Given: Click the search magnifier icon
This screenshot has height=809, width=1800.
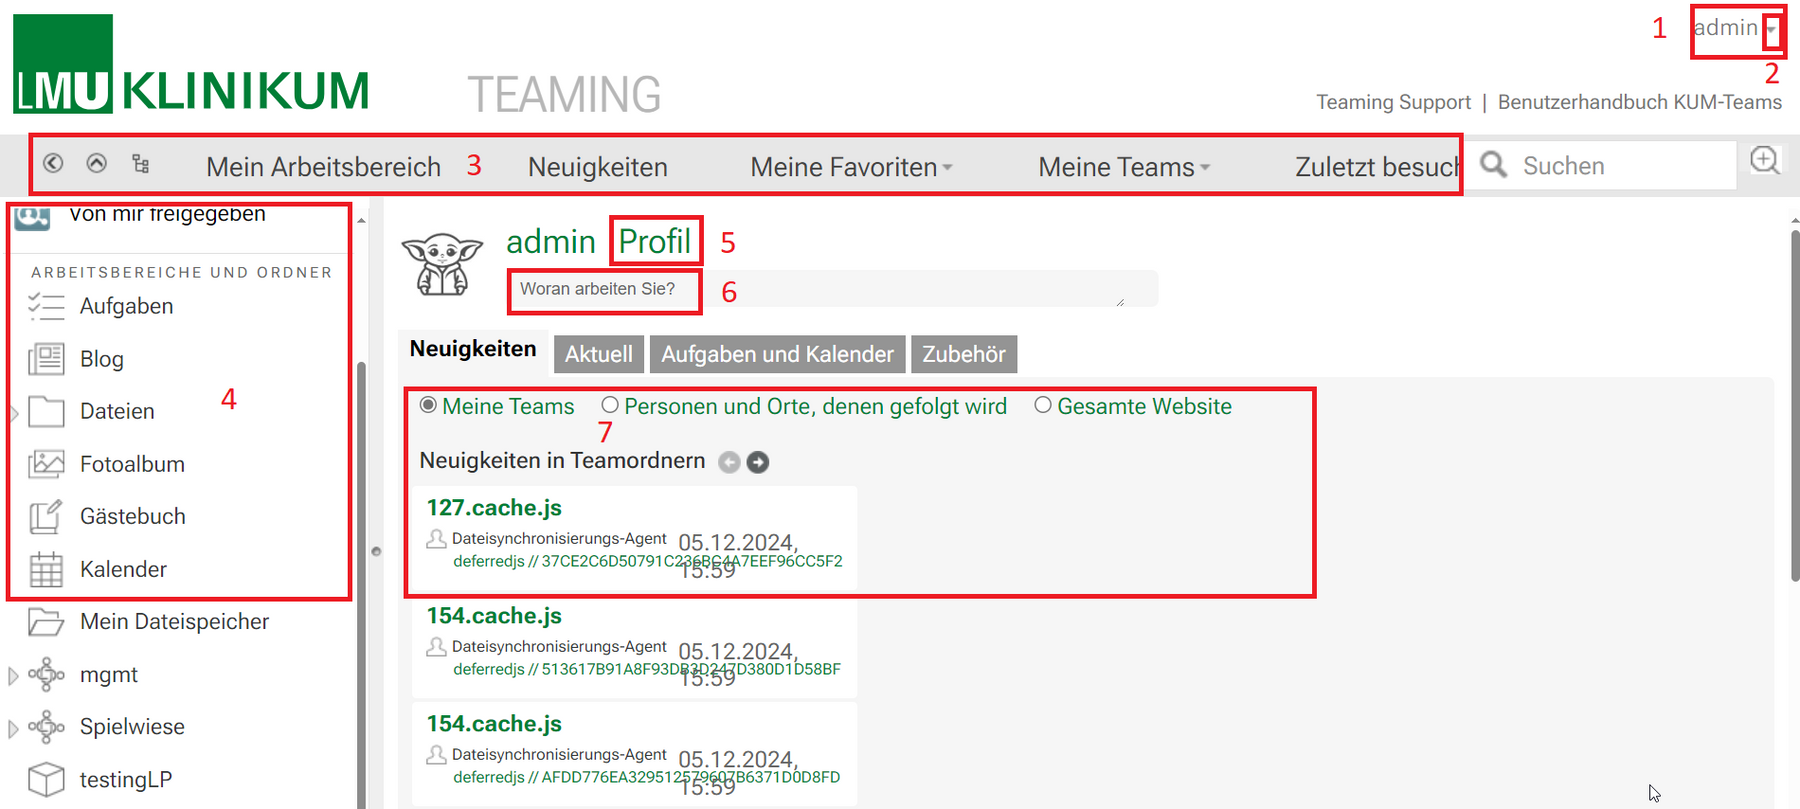Looking at the screenshot, I should pyautogui.click(x=1494, y=164).
